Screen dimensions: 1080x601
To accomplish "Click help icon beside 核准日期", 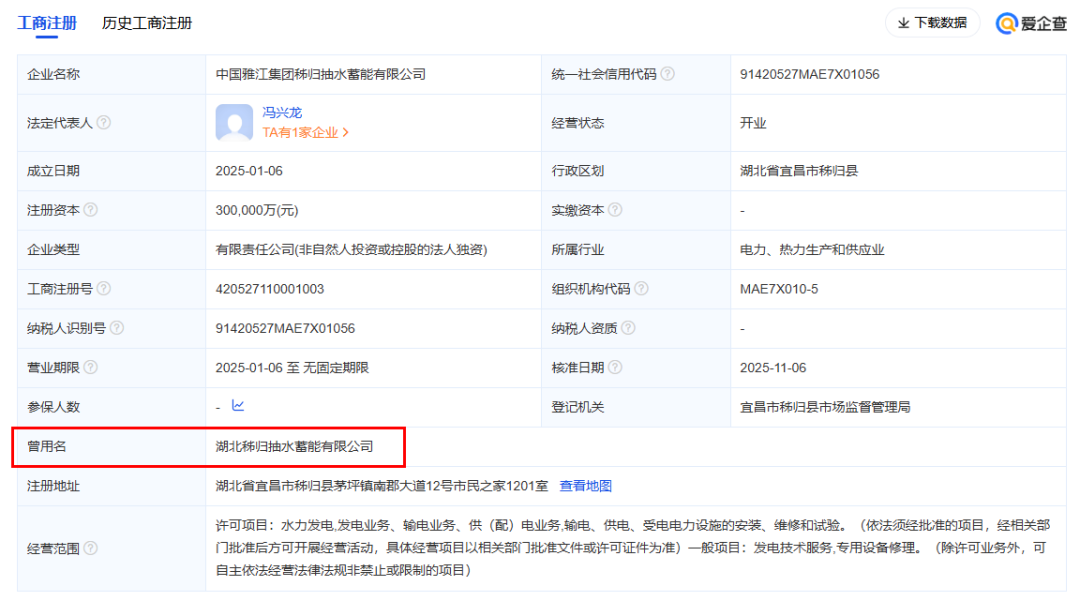I will click(615, 368).
